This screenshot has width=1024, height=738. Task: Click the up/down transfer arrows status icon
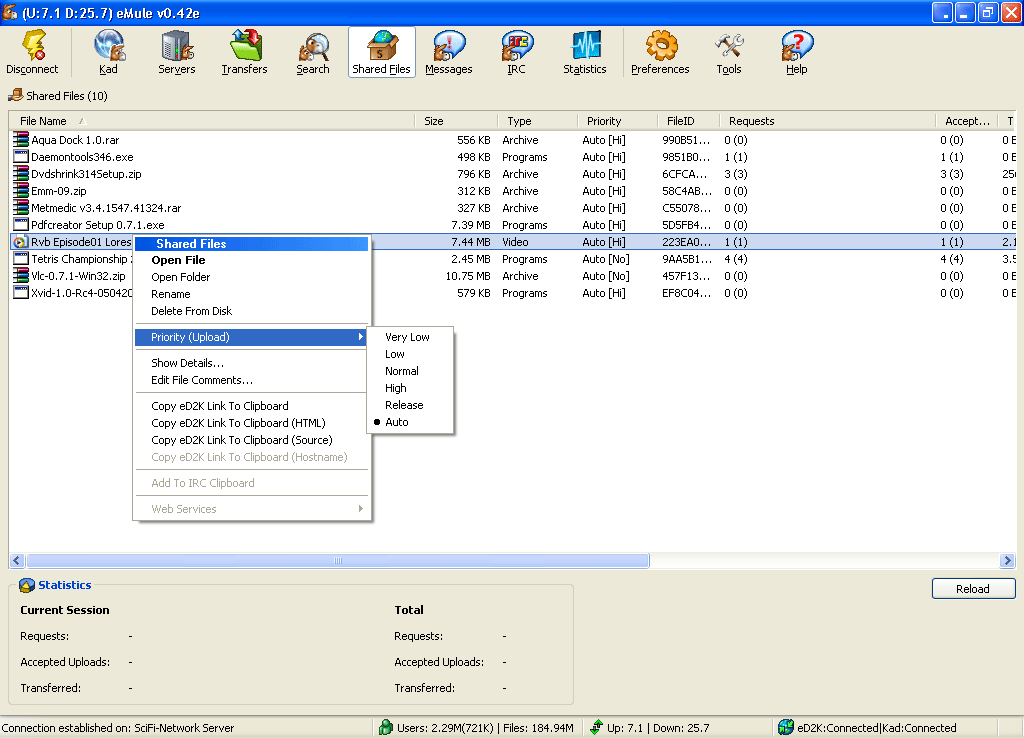coord(596,727)
